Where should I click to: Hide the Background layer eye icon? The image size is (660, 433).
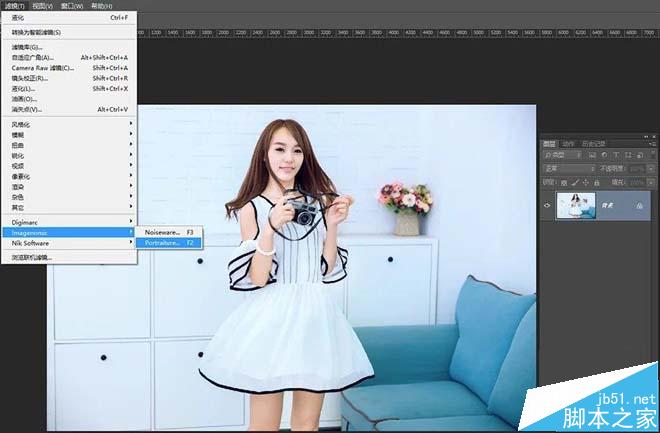547,205
